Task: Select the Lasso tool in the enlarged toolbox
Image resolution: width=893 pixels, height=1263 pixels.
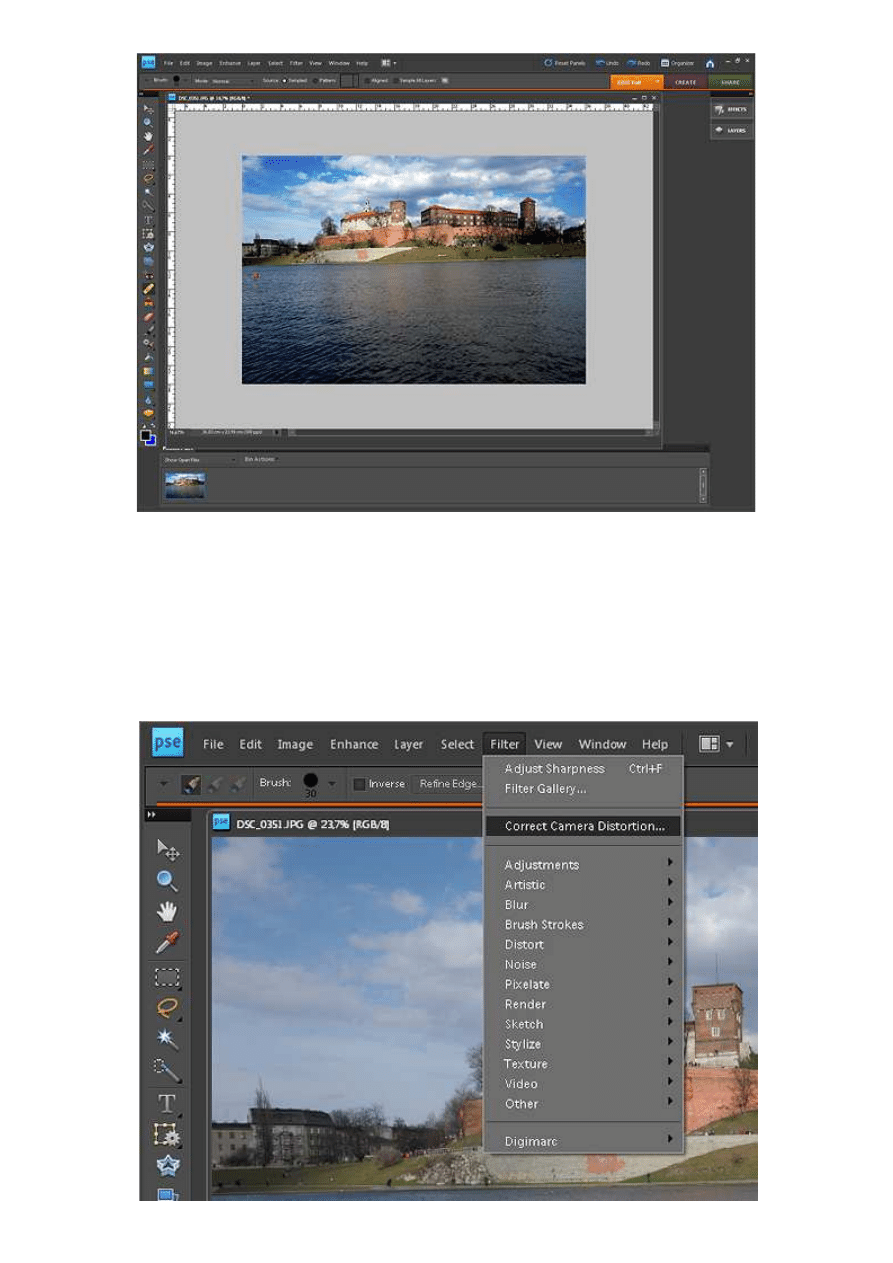Action: [167, 1008]
